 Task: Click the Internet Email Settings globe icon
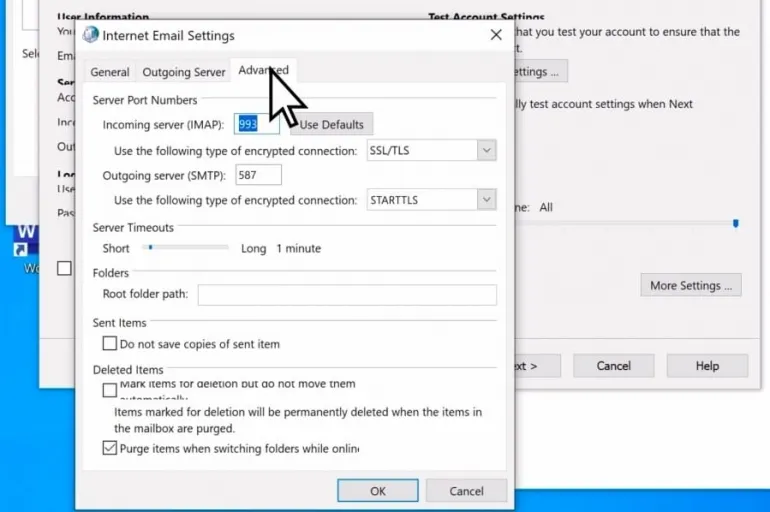[91, 35]
